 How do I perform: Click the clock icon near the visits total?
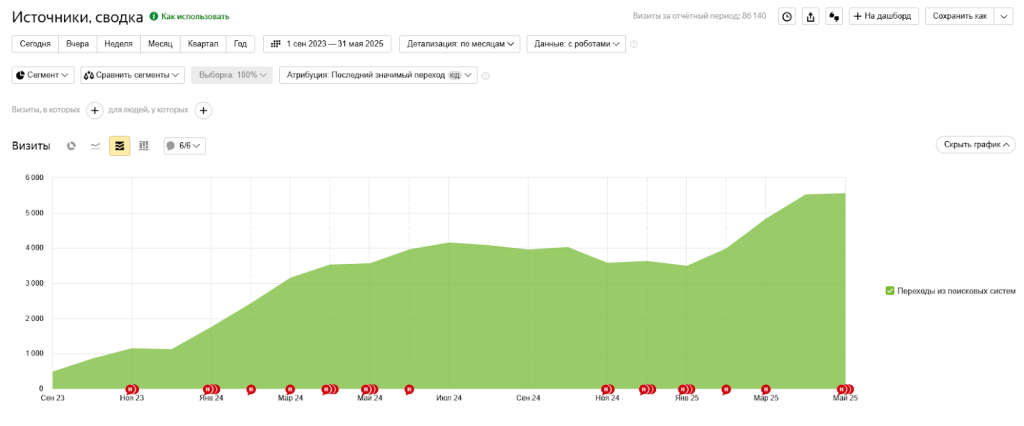click(787, 16)
